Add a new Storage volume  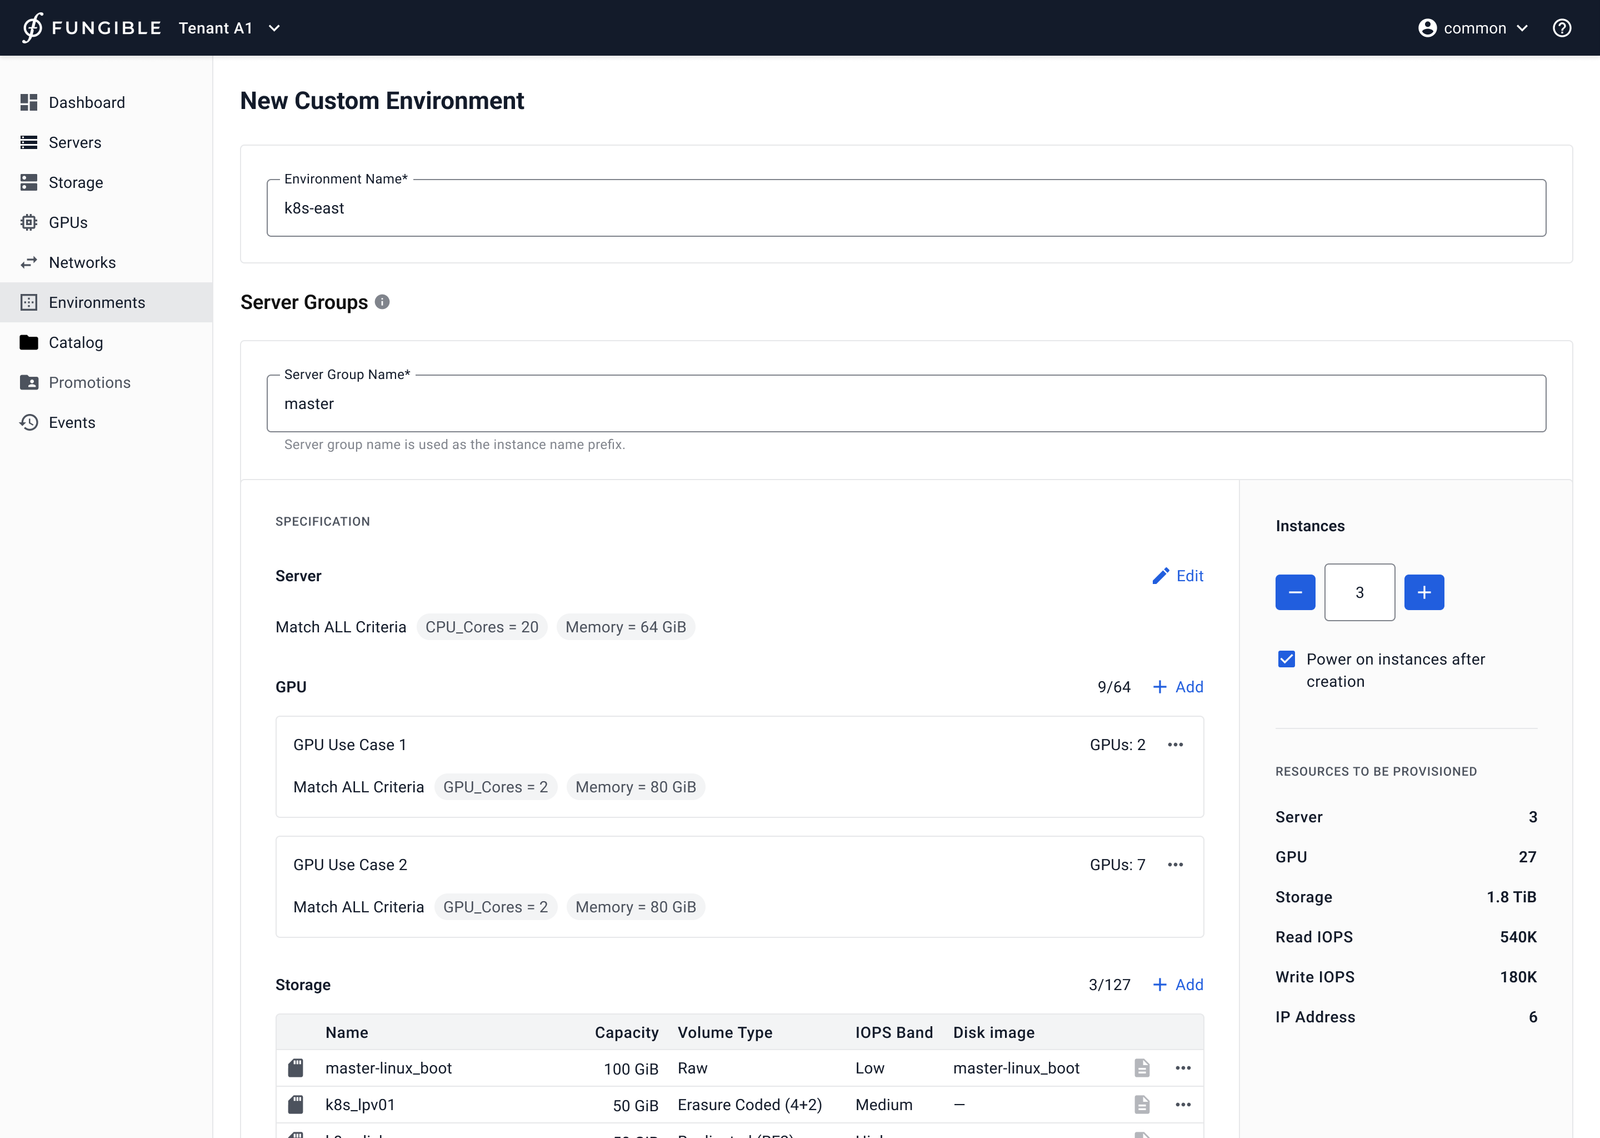tap(1178, 985)
